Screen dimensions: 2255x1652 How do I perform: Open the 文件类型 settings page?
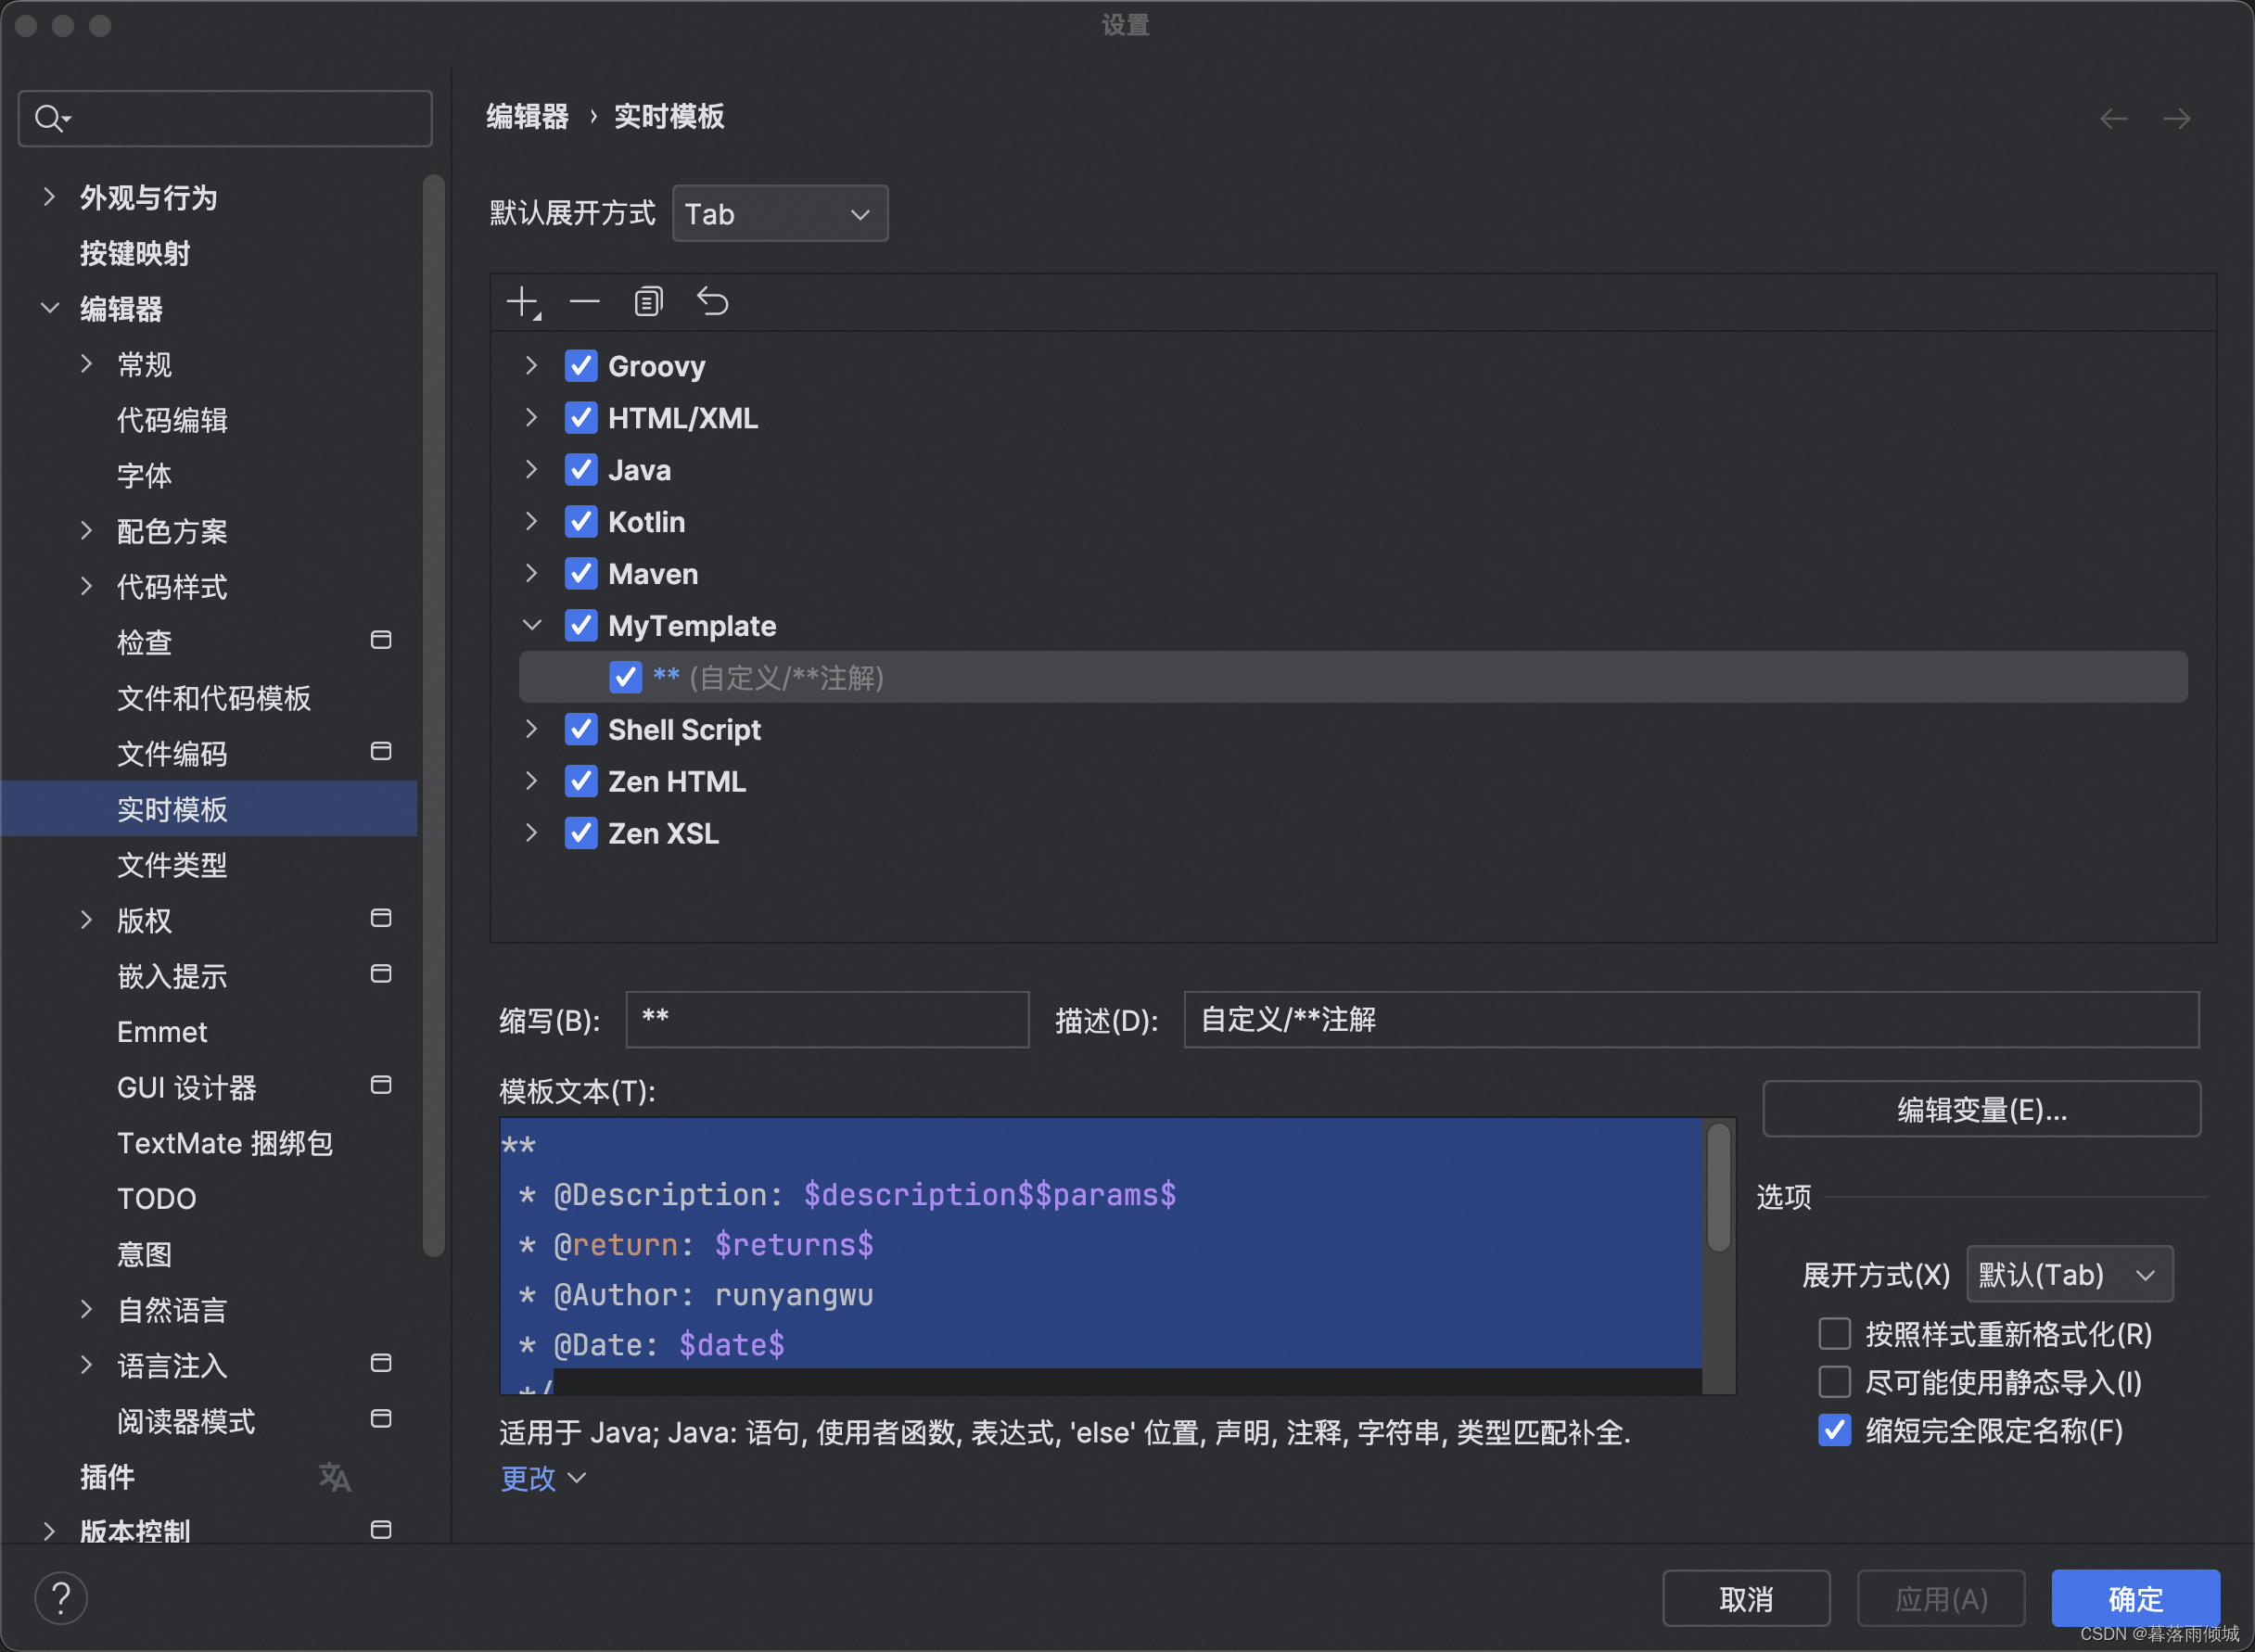(172, 865)
